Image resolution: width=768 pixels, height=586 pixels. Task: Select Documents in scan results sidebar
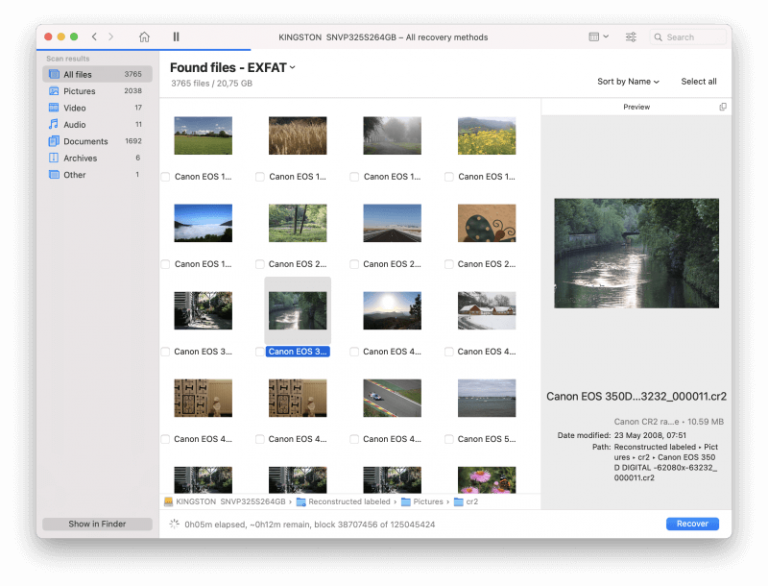pyautogui.click(x=85, y=141)
